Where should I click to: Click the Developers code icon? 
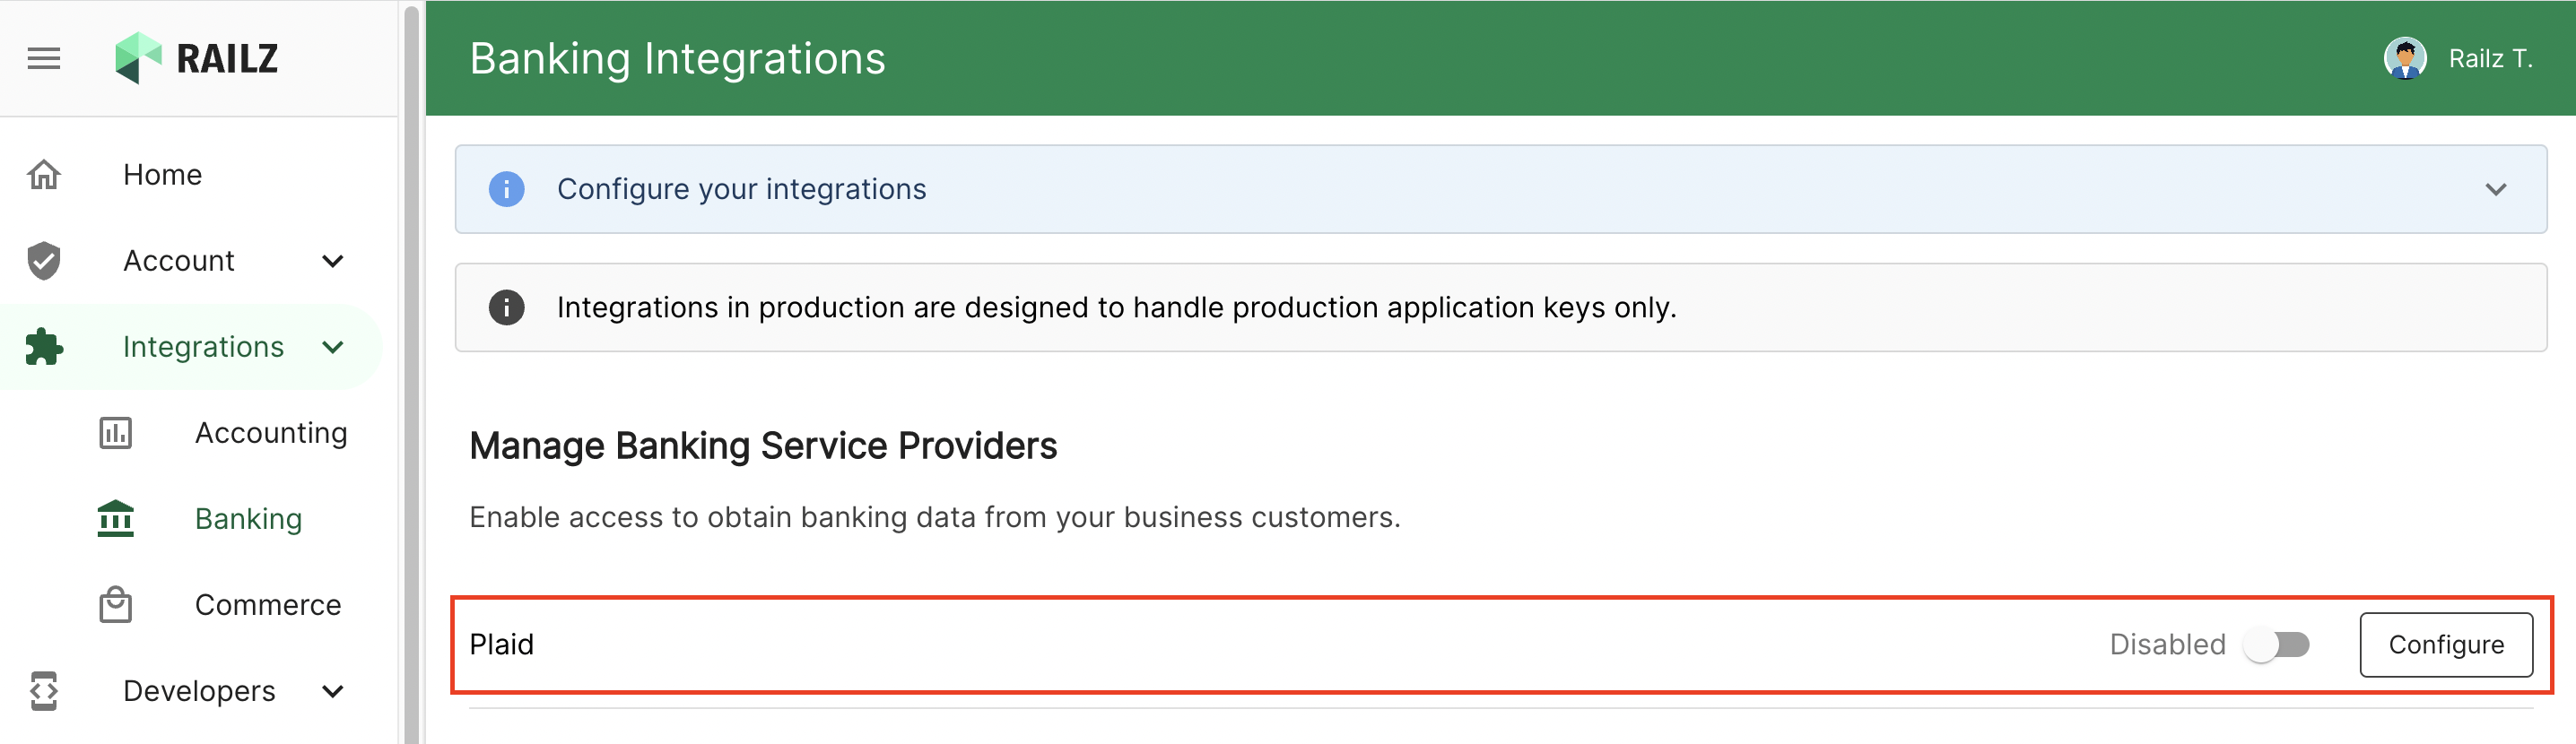click(x=44, y=691)
